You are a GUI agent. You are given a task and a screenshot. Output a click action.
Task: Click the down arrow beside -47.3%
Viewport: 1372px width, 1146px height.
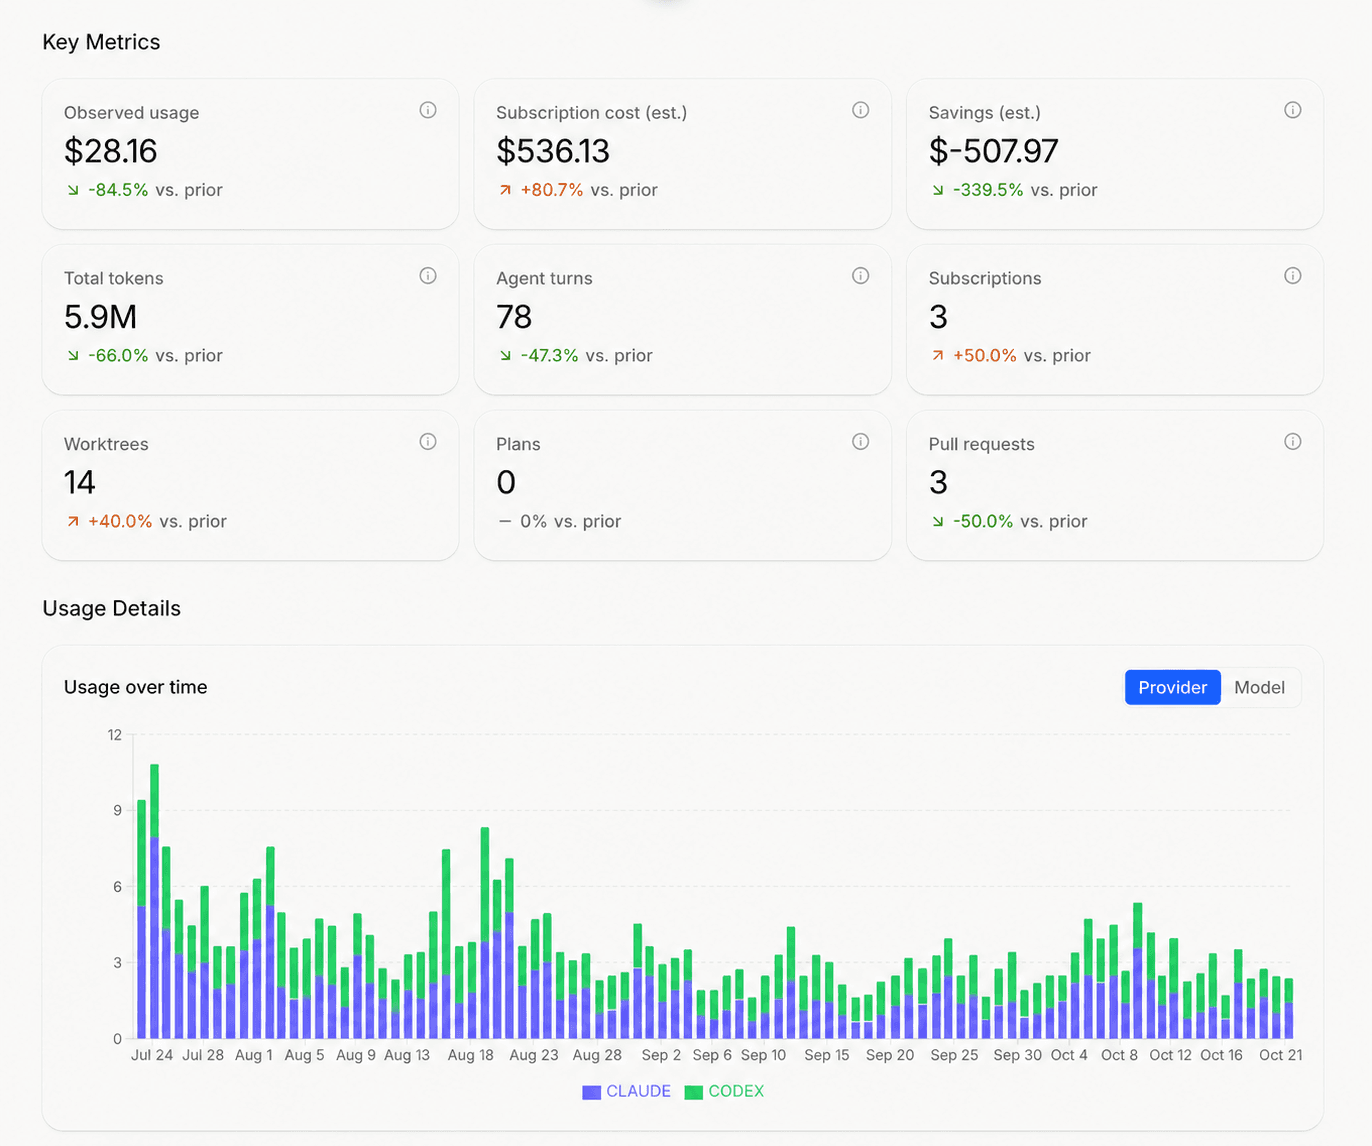[x=505, y=356]
